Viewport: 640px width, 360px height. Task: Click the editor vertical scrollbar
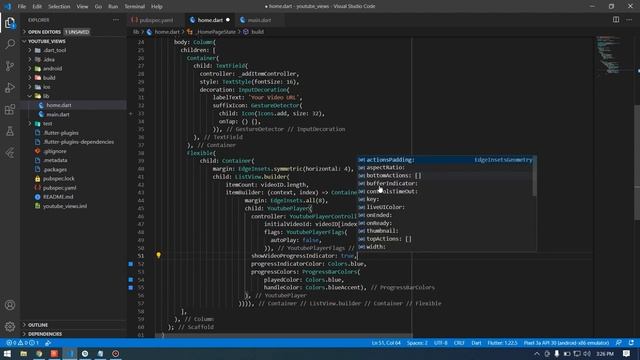637,163
